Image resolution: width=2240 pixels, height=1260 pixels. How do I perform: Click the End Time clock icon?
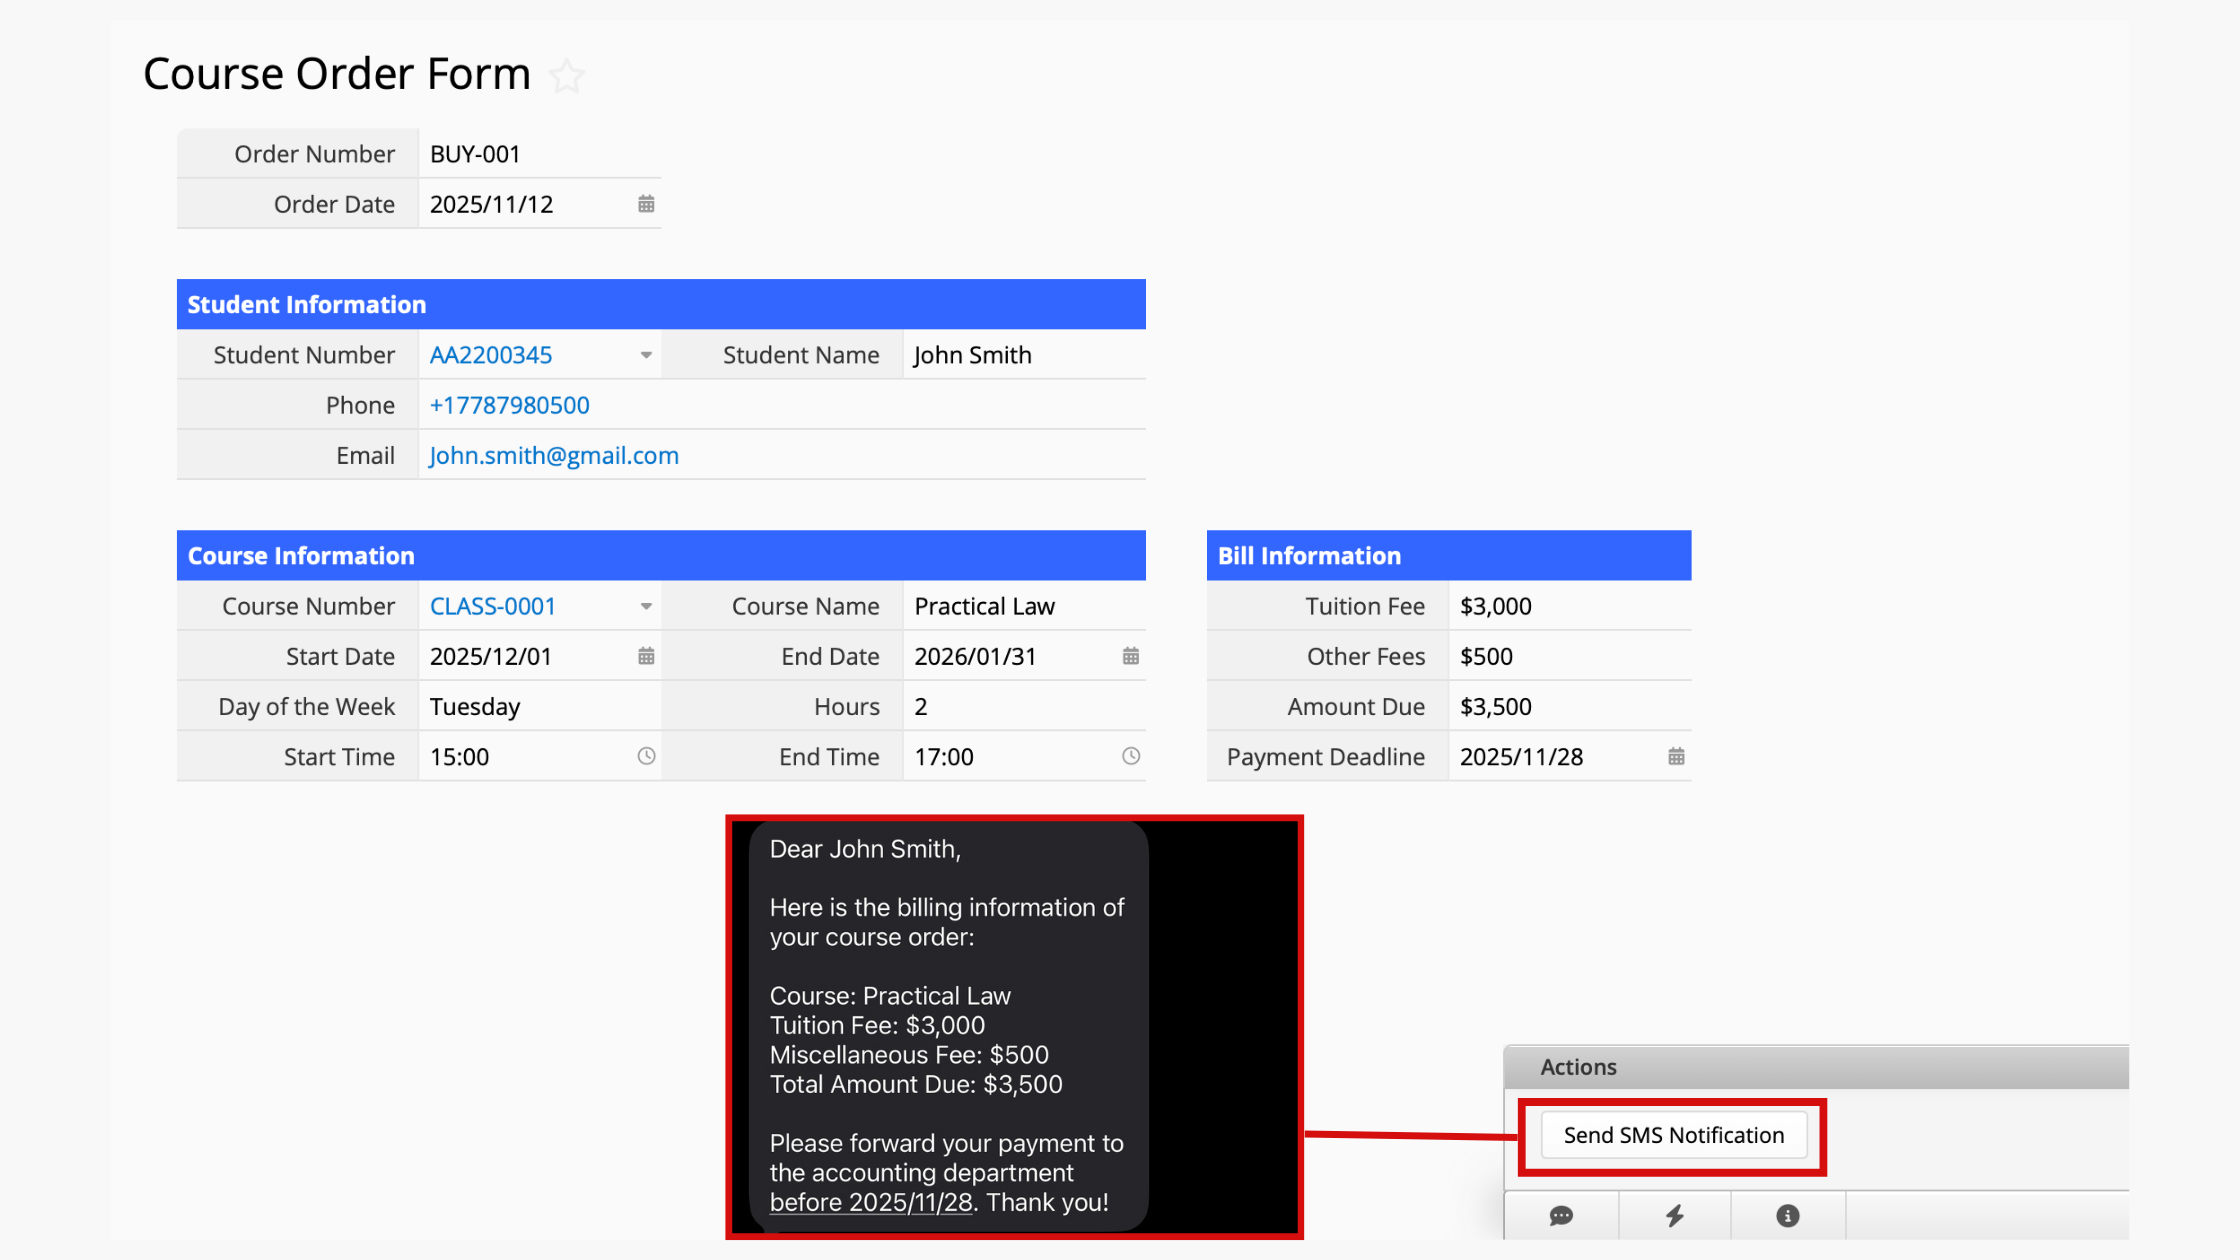tap(1130, 756)
